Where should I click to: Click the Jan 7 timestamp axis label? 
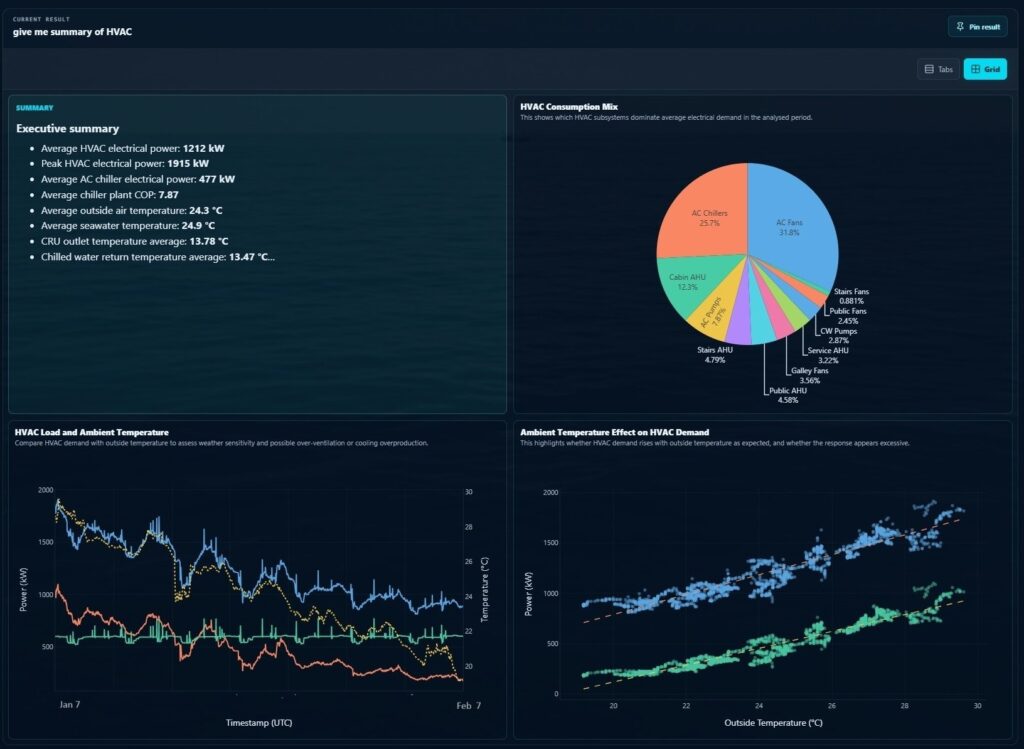click(69, 705)
